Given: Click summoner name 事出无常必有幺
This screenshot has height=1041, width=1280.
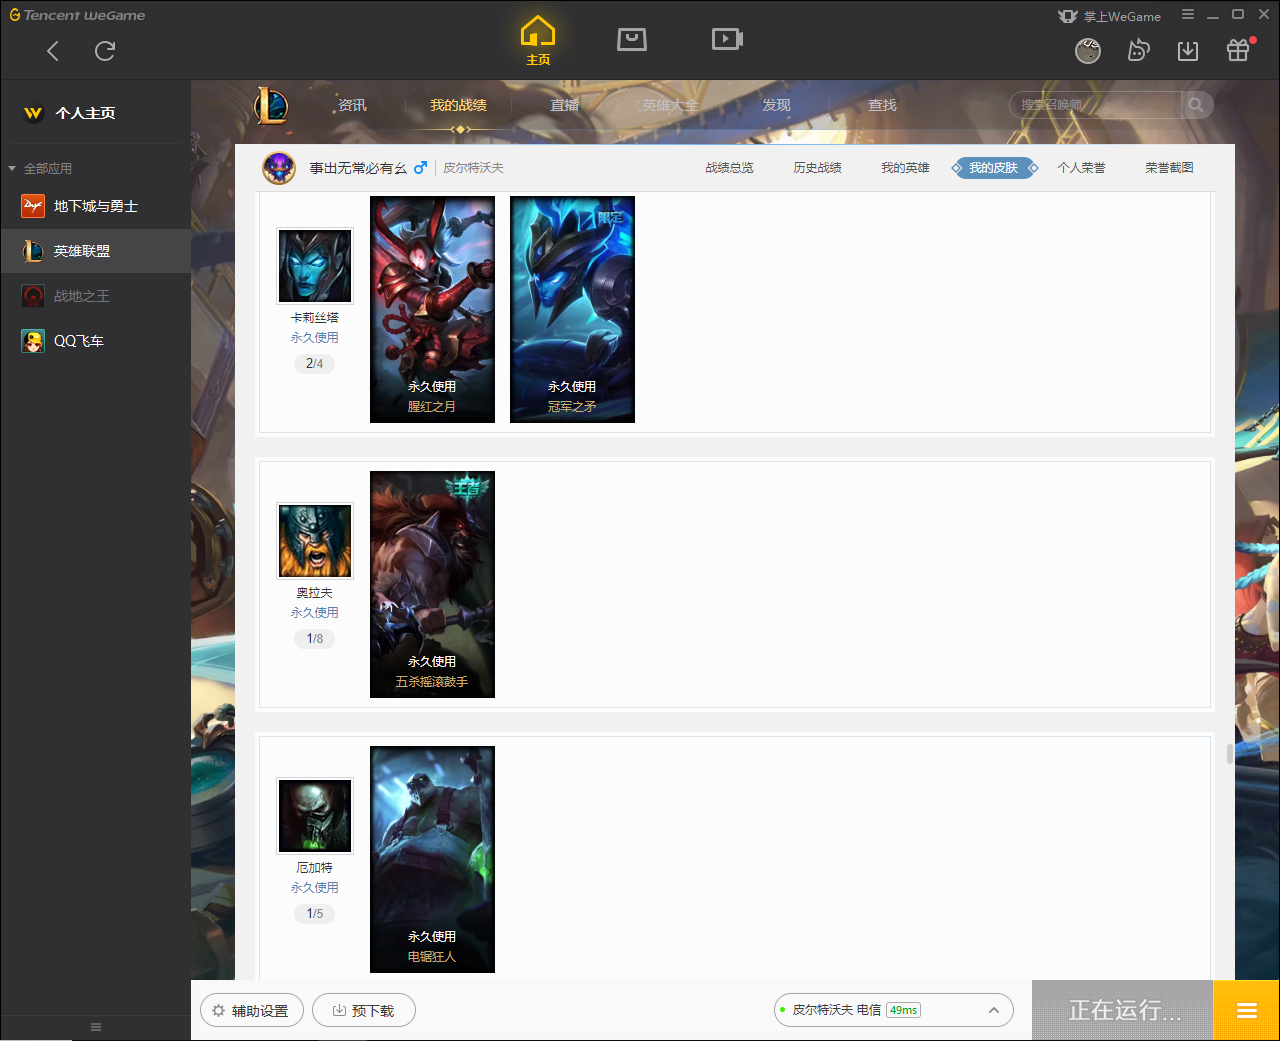Looking at the screenshot, I should [358, 168].
